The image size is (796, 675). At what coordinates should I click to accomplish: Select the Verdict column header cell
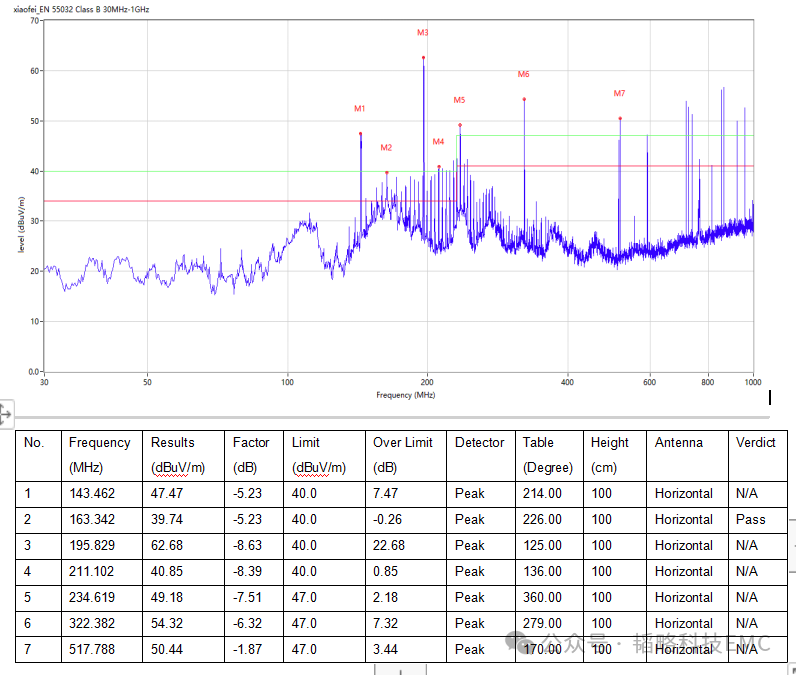(755, 443)
